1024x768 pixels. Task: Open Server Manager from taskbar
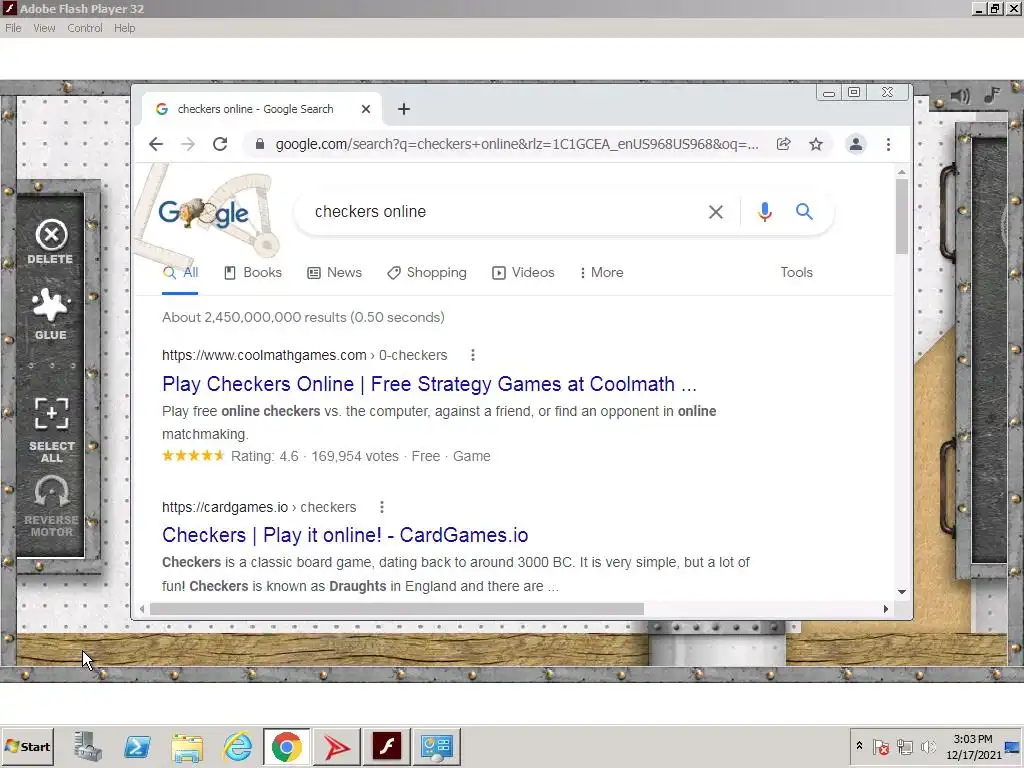(88, 747)
